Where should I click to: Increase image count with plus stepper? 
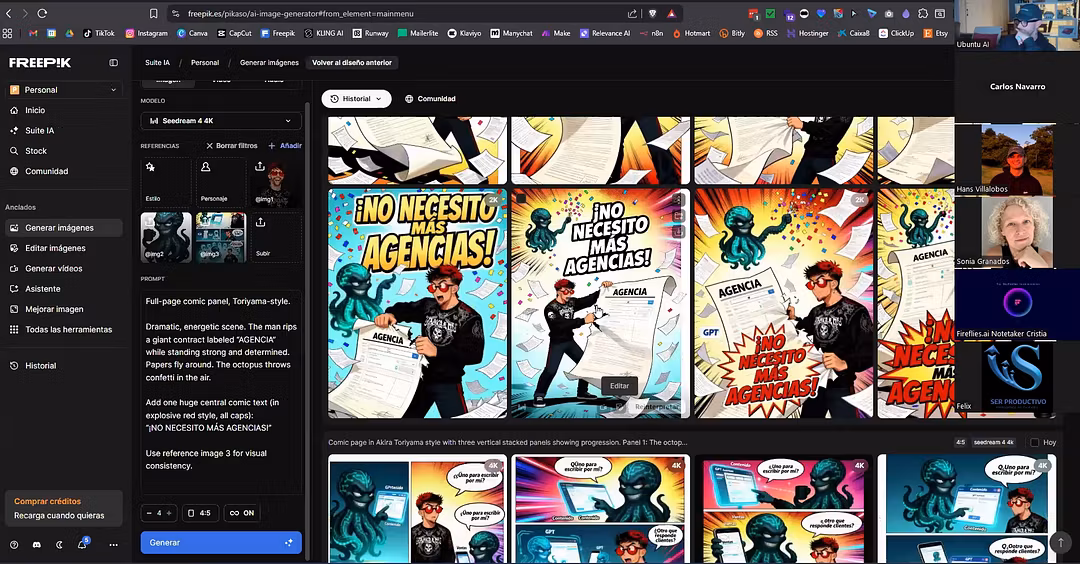(168, 513)
